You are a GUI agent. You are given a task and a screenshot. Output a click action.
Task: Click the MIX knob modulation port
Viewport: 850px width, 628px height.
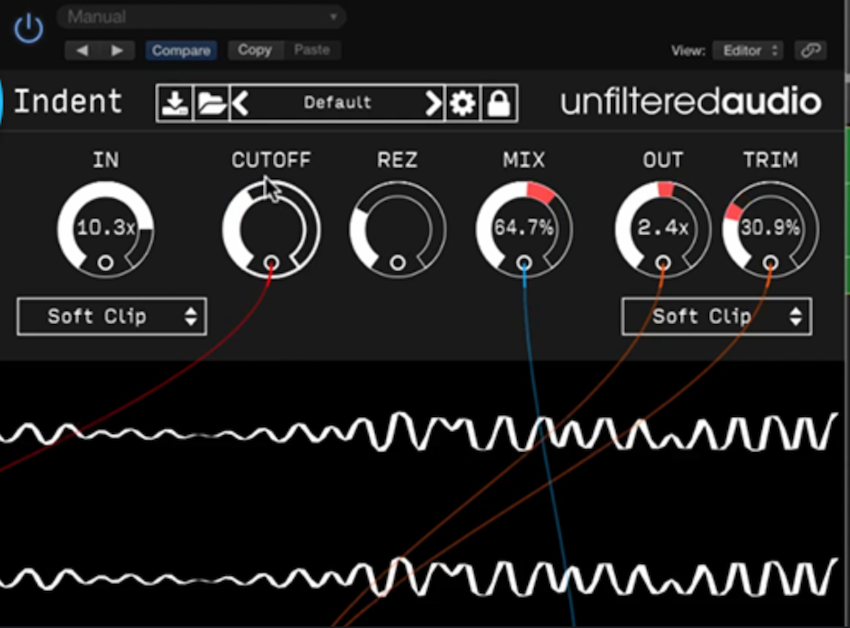[524, 263]
